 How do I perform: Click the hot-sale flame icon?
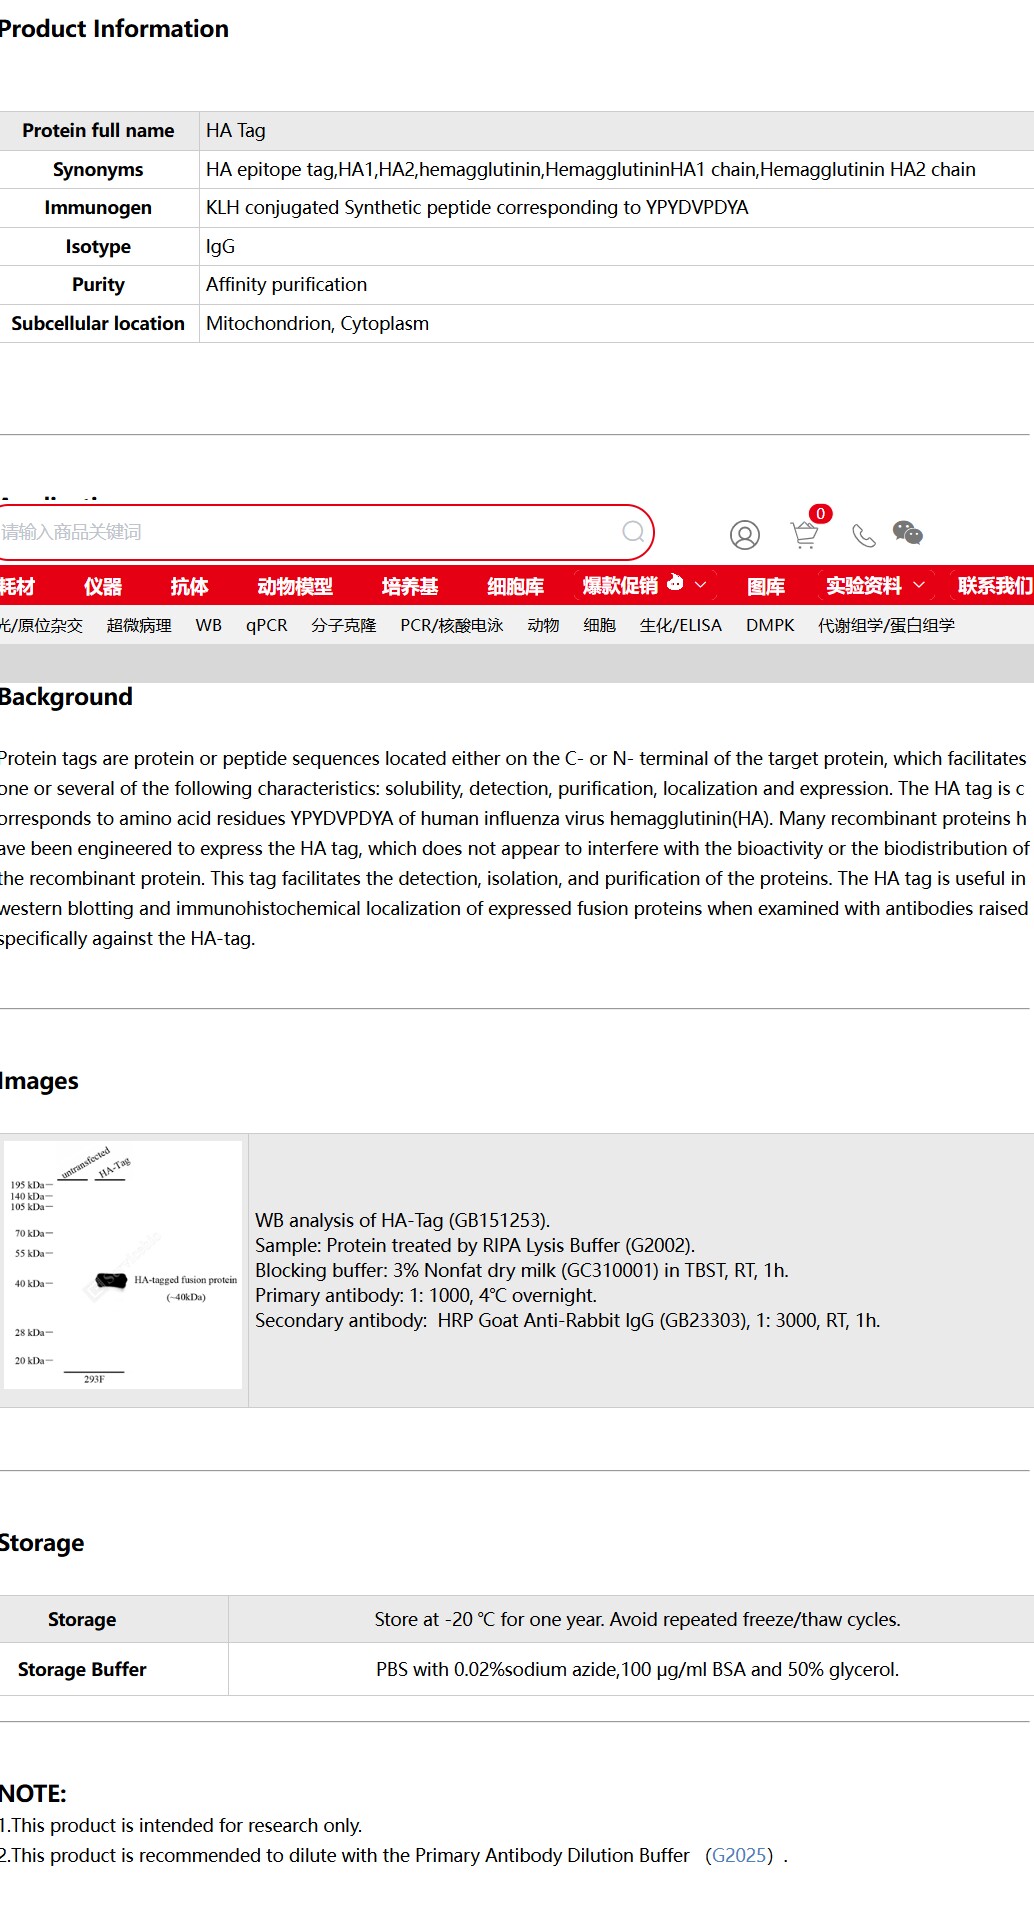tap(675, 582)
